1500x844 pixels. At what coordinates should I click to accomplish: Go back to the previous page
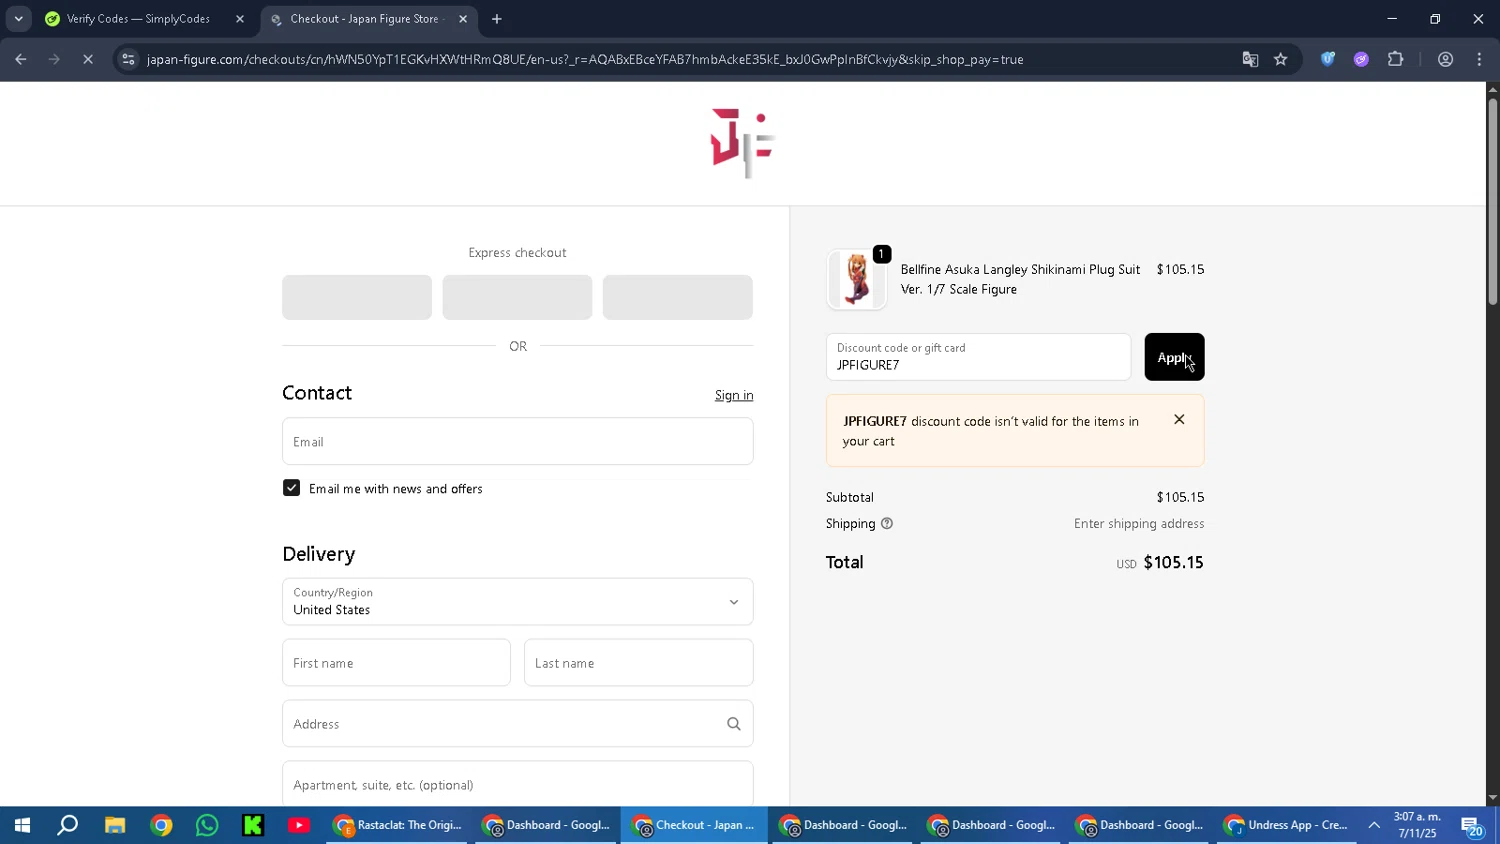(21, 59)
